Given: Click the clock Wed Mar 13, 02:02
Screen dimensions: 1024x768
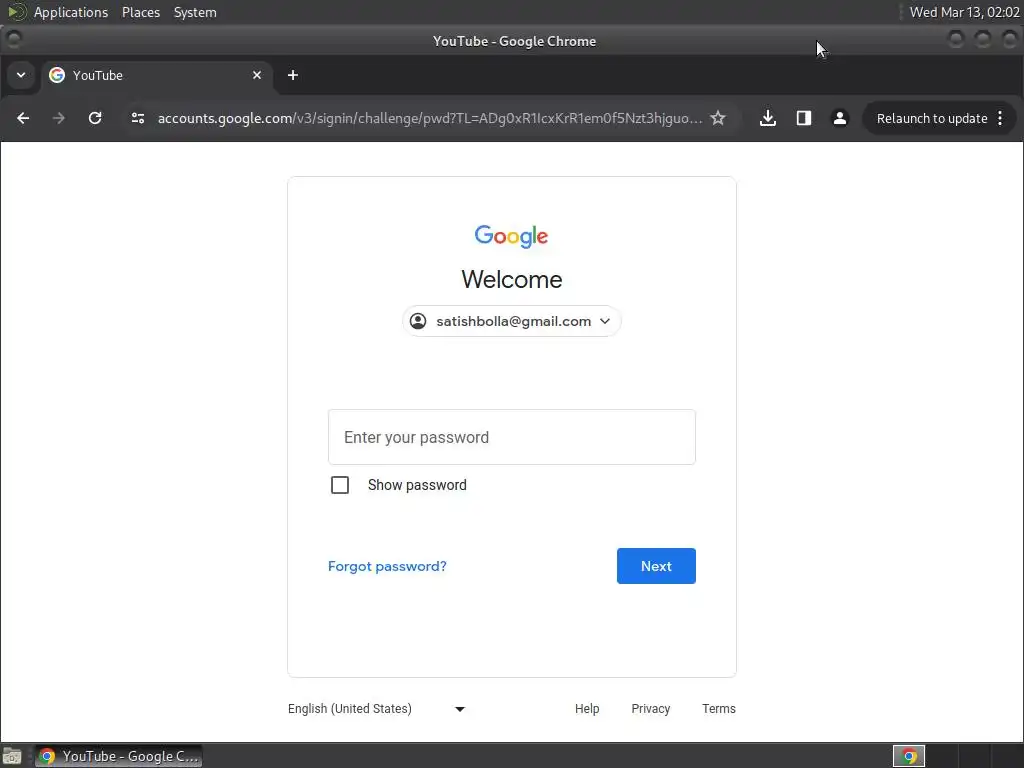Looking at the screenshot, I should coord(965,12).
